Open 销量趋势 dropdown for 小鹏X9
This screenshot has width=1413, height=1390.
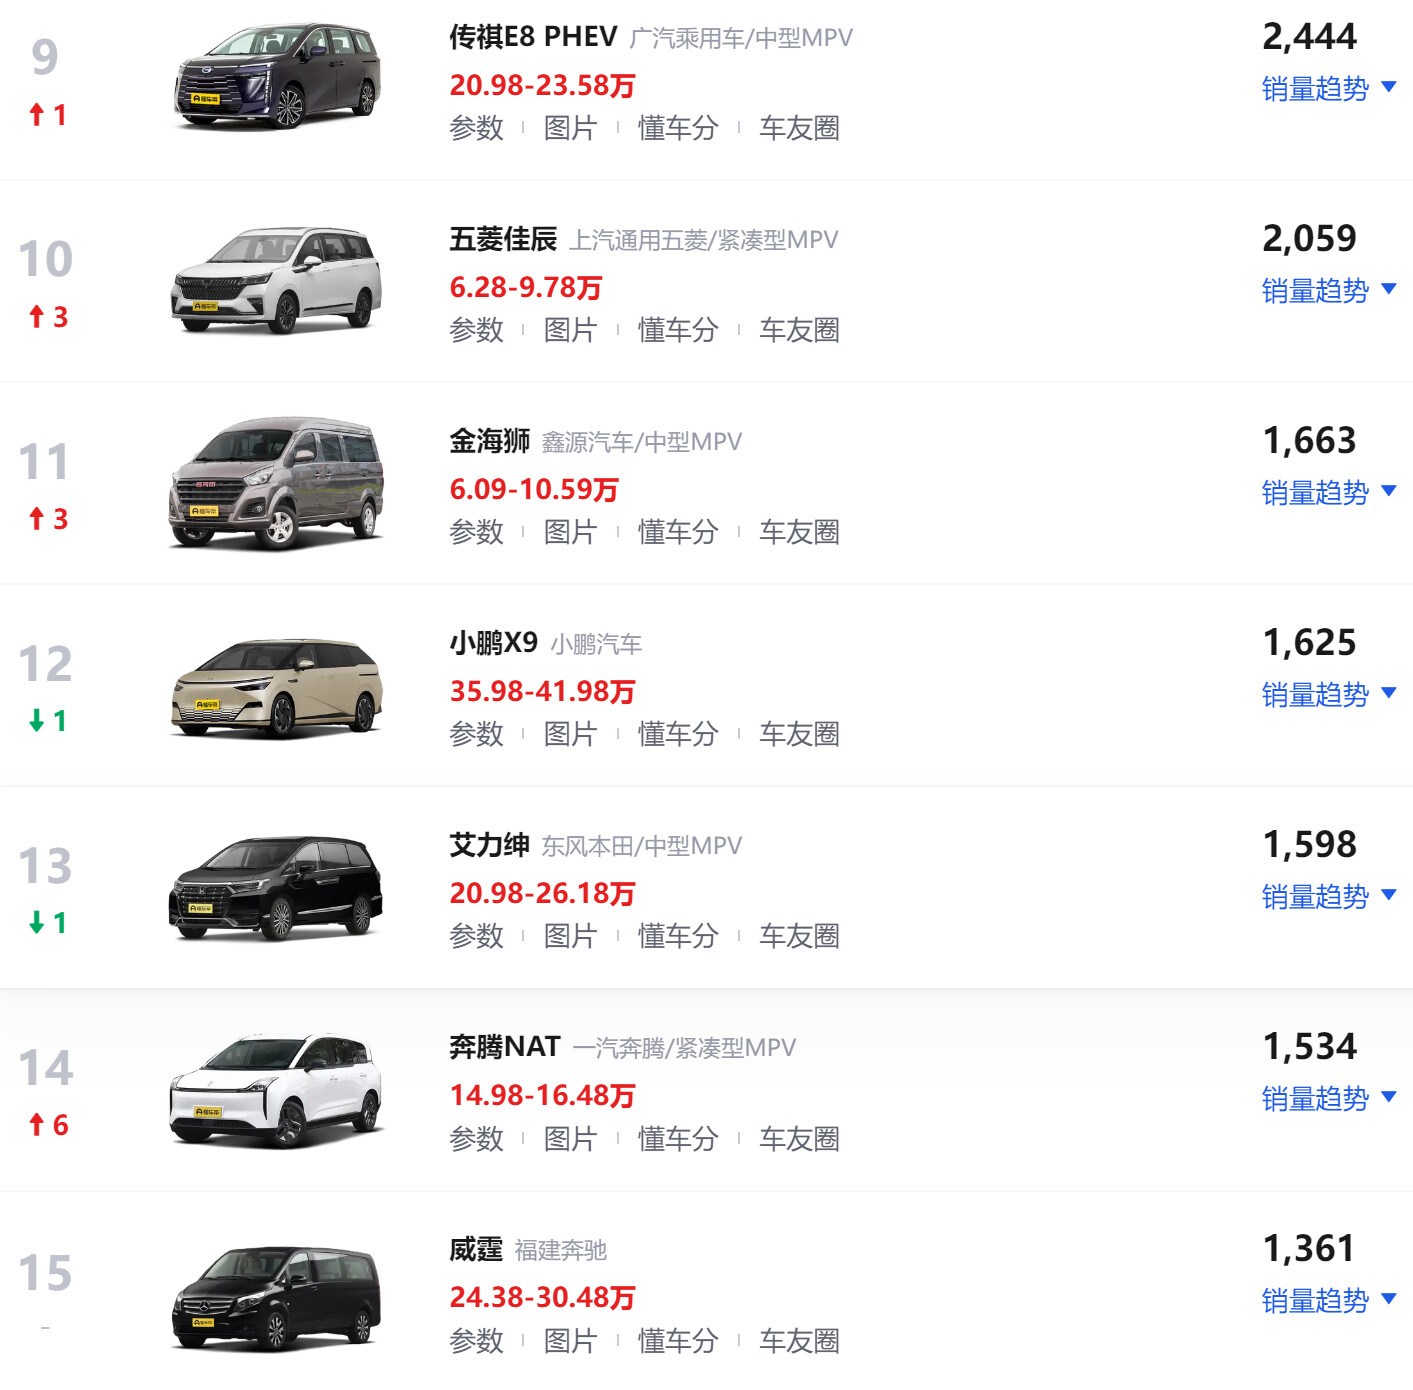point(1327,695)
